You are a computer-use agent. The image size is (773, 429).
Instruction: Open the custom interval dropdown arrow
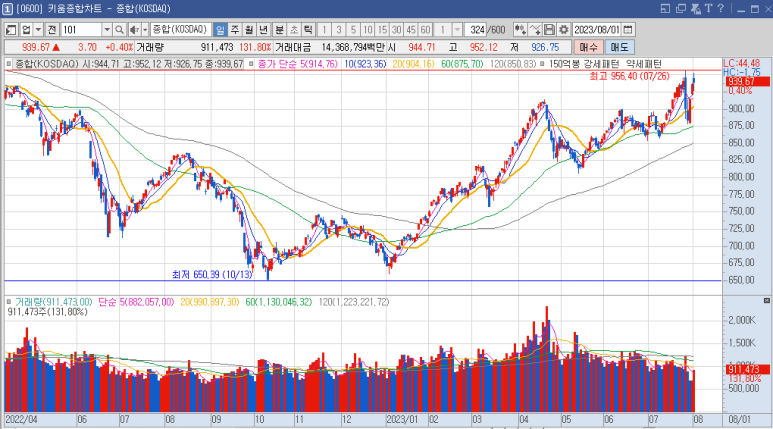[457, 30]
